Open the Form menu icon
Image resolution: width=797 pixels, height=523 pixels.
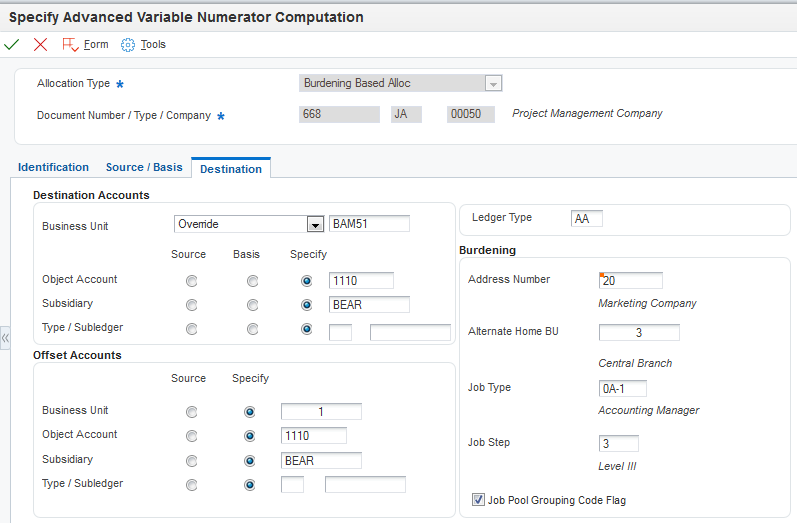(x=70, y=45)
